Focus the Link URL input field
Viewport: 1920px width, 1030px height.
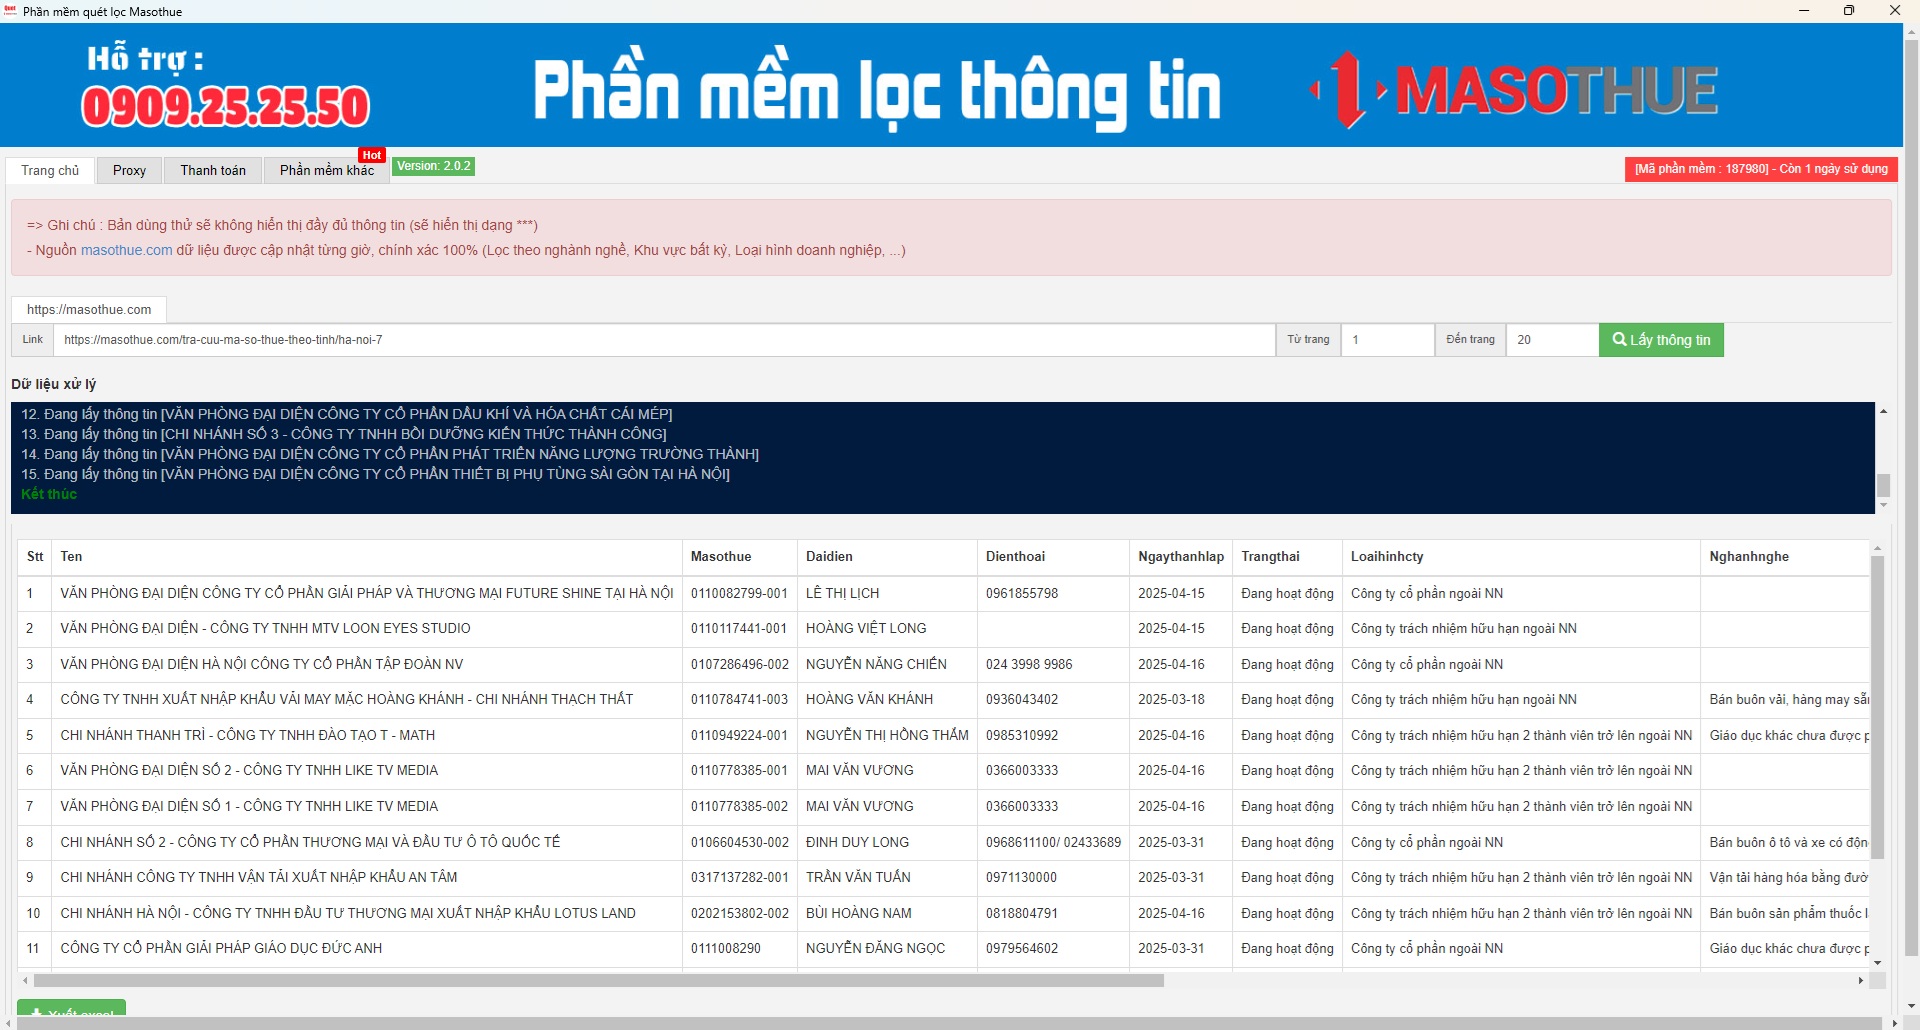pyautogui.click(x=664, y=340)
